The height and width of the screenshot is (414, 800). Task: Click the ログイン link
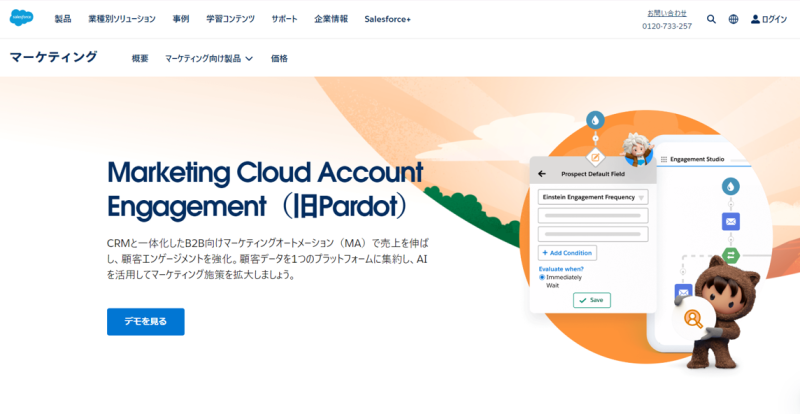click(774, 19)
